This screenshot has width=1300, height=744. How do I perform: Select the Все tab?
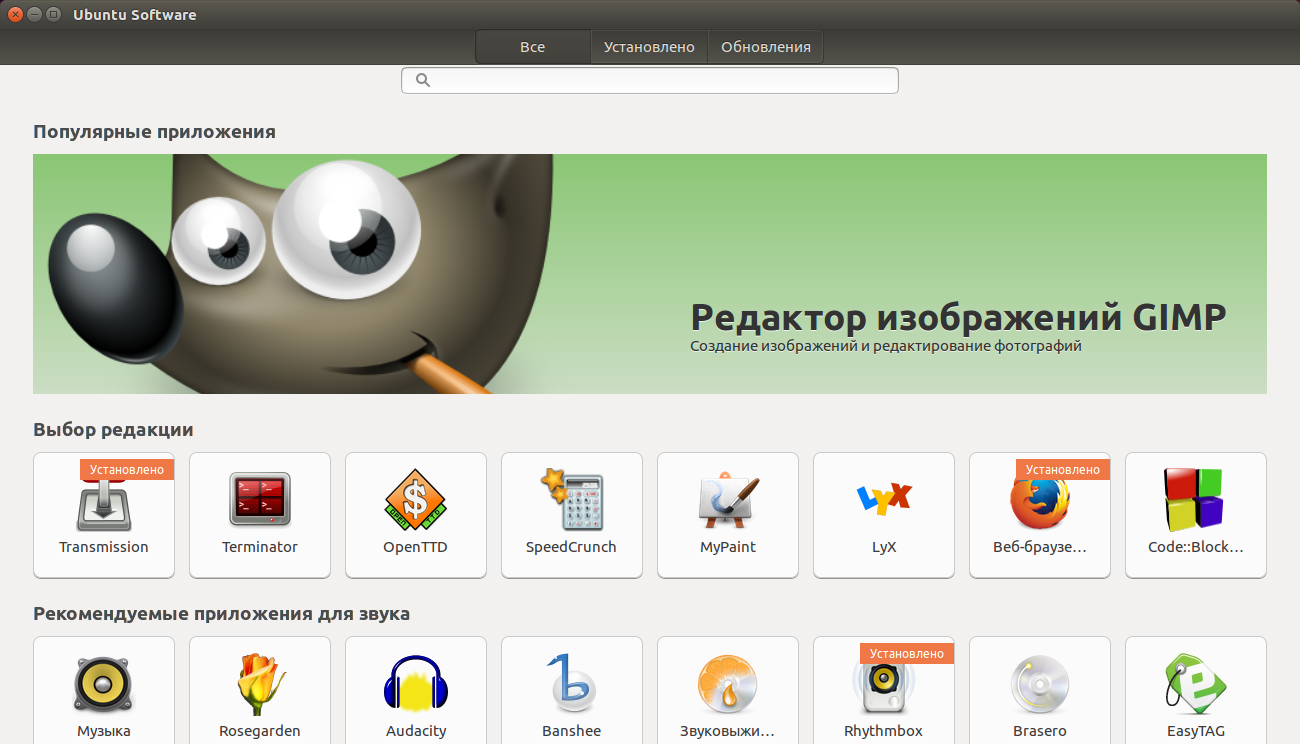tap(532, 47)
